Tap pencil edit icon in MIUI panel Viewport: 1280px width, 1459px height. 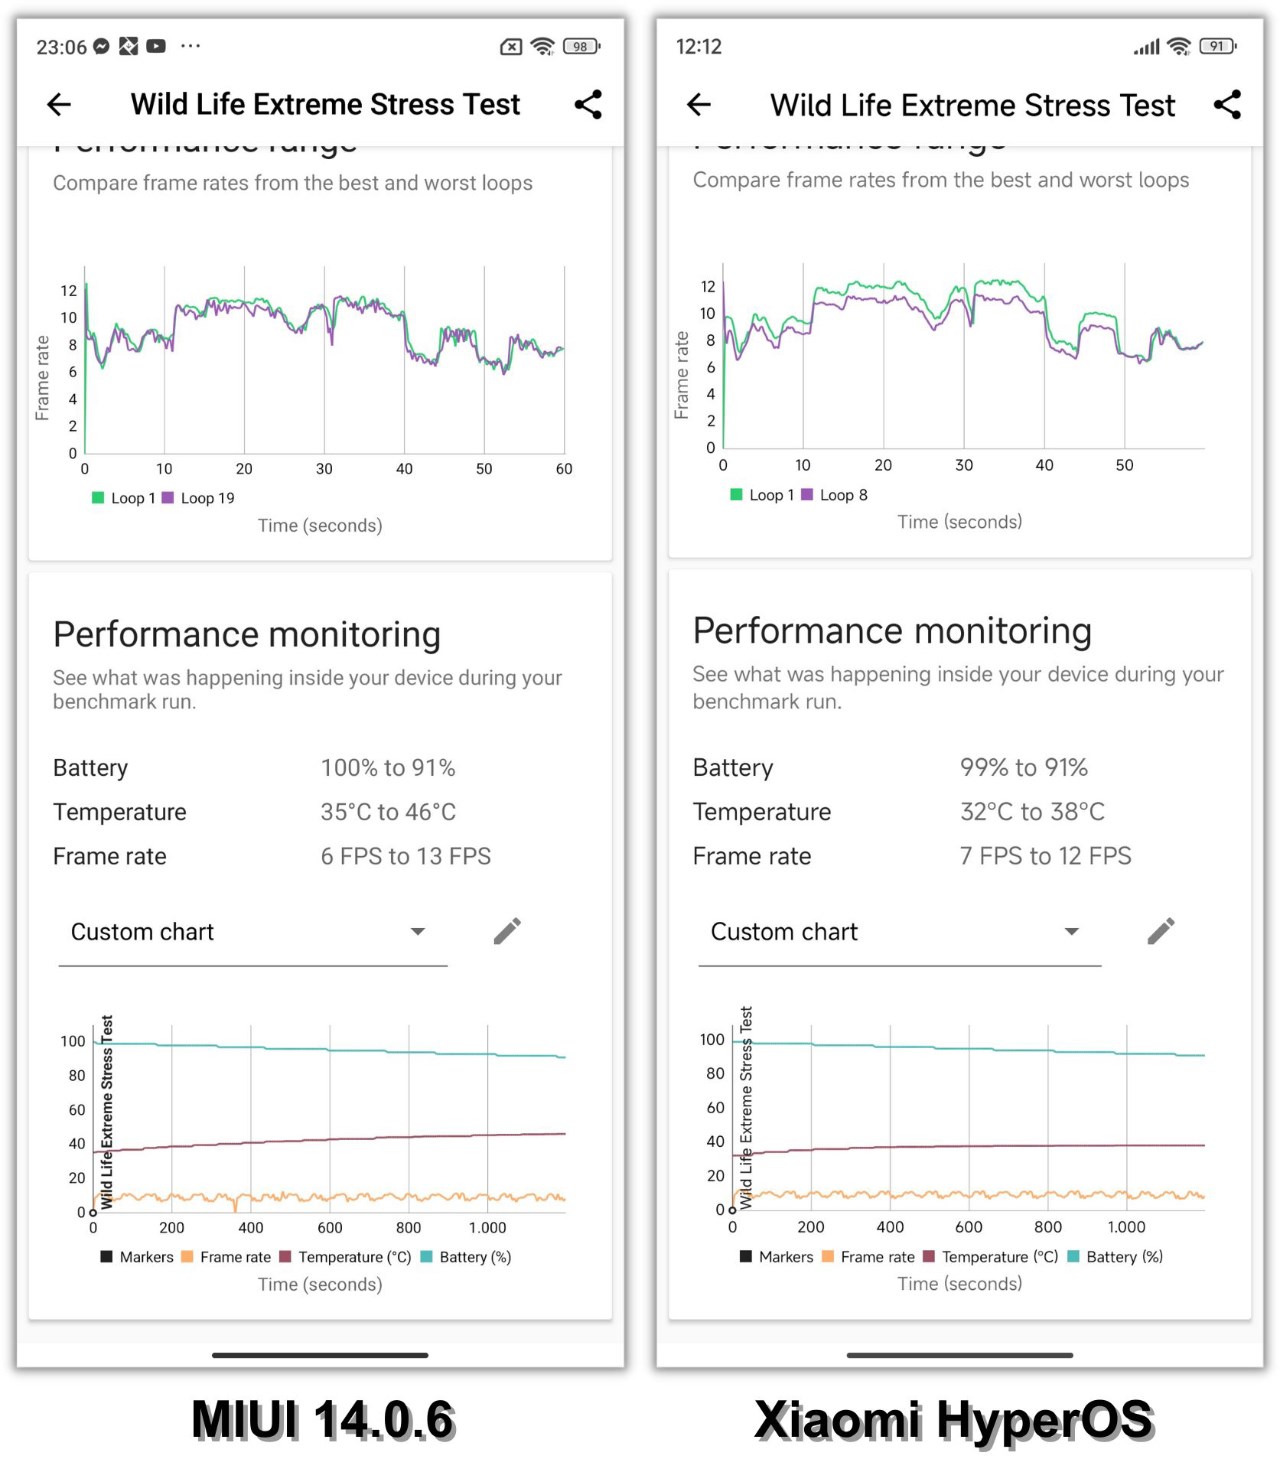[x=507, y=931]
